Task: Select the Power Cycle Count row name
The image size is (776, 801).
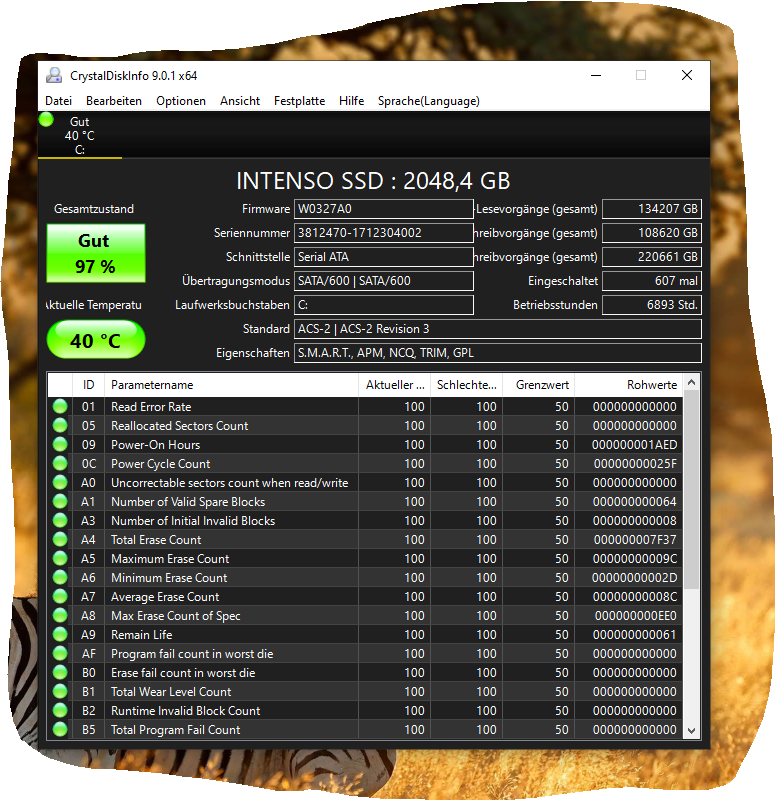Action: pyautogui.click(x=160, y=463)
